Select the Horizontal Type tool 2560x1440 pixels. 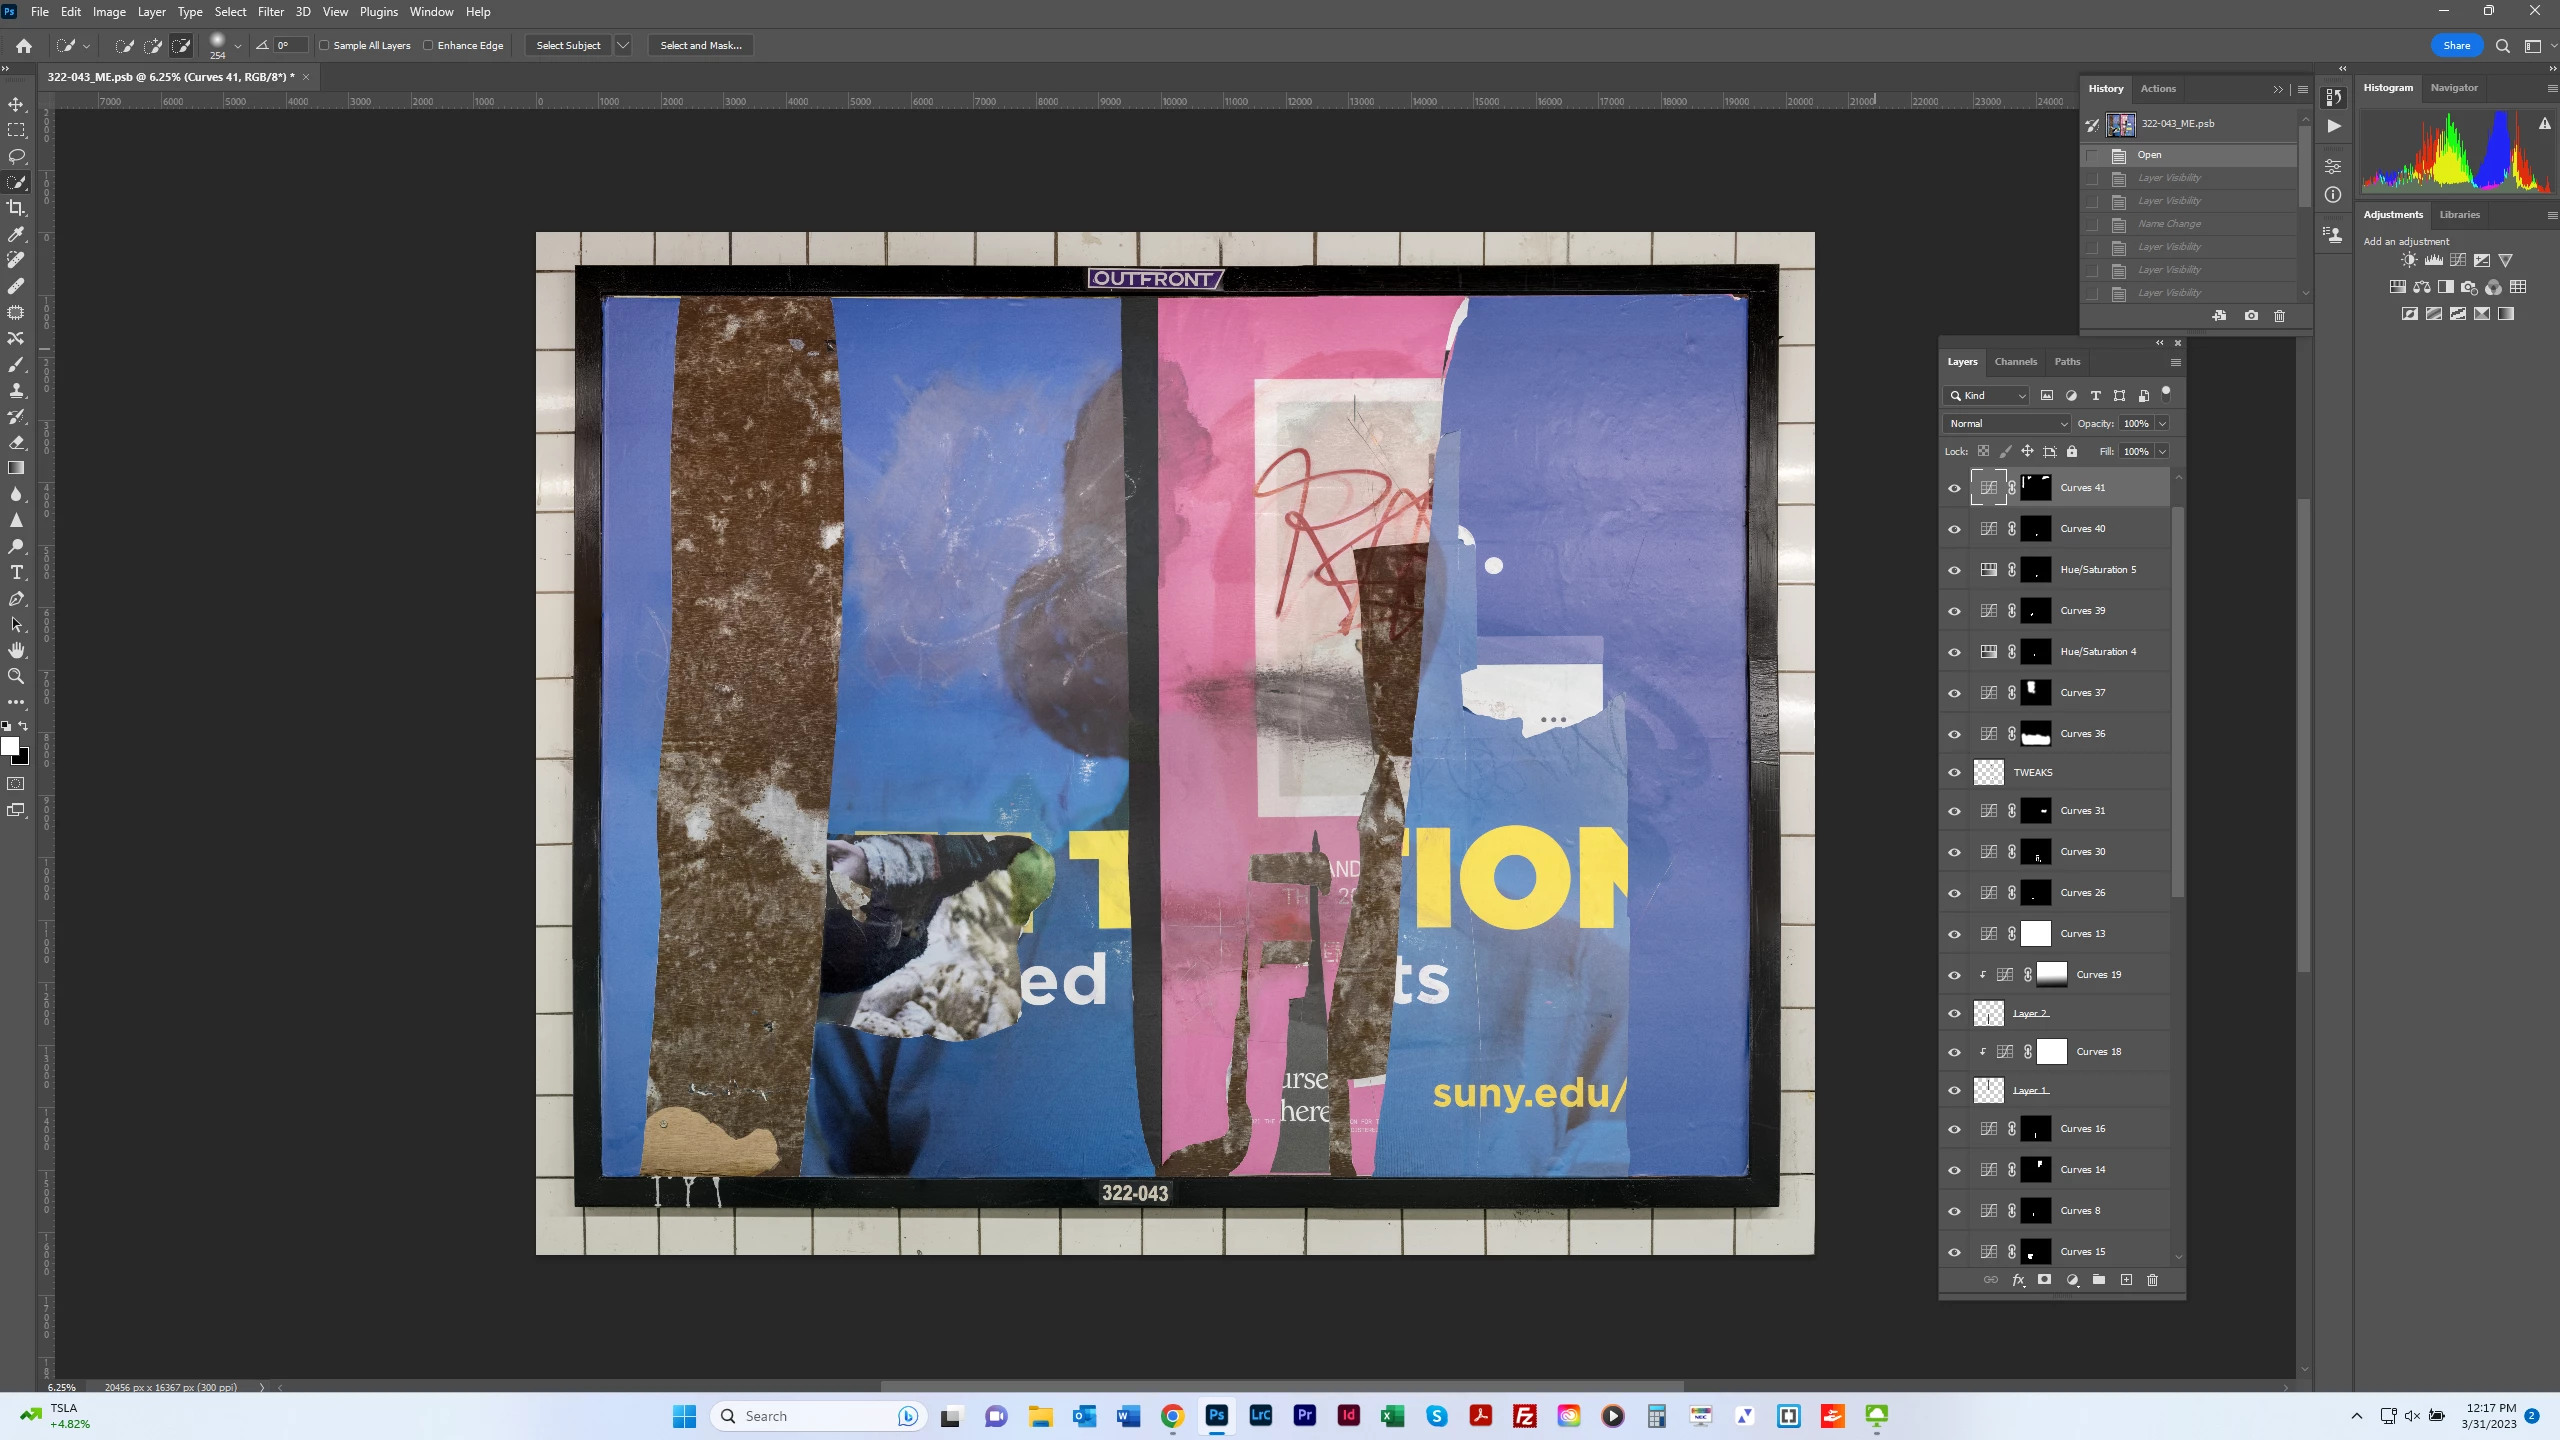click(x=16, y=572)
